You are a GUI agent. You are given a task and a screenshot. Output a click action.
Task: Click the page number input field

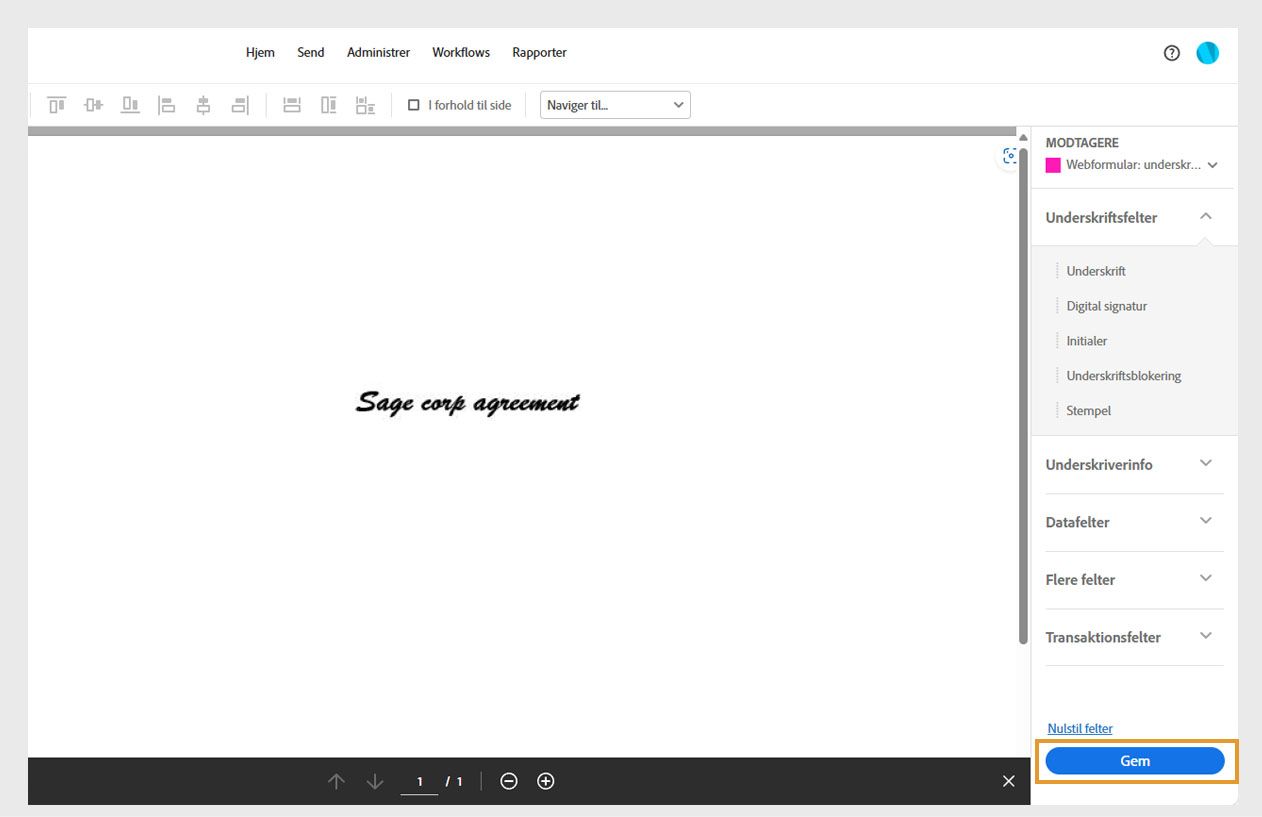point(420,782)
